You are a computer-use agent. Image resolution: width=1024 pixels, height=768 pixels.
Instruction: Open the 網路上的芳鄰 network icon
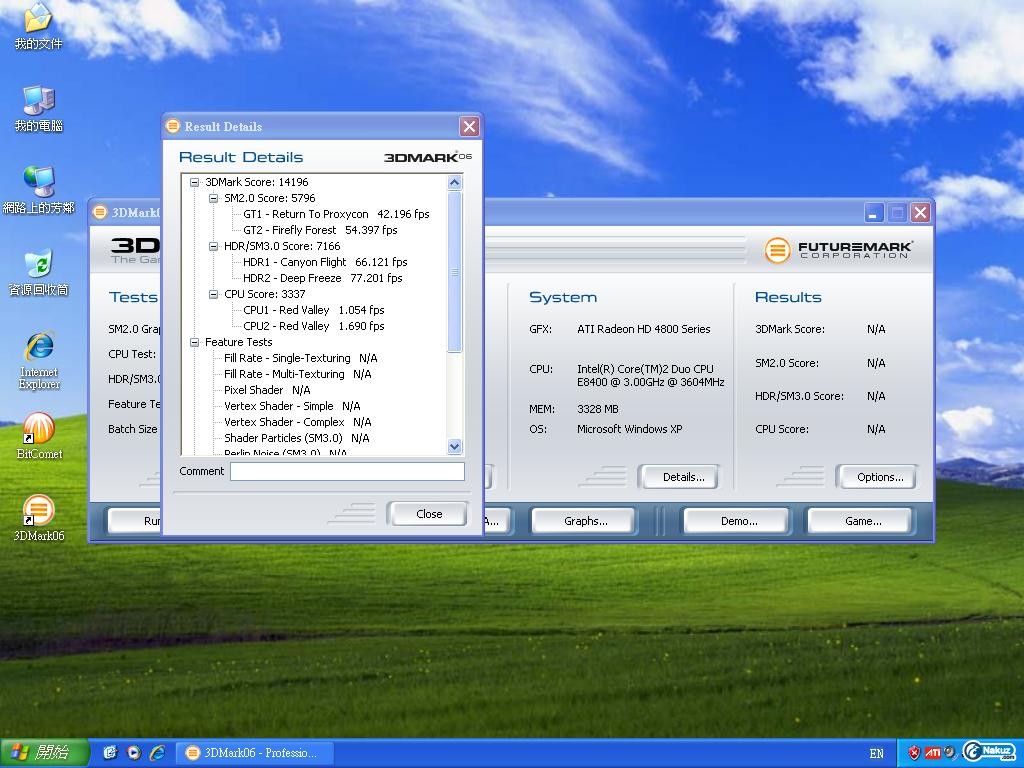point(38,183)
